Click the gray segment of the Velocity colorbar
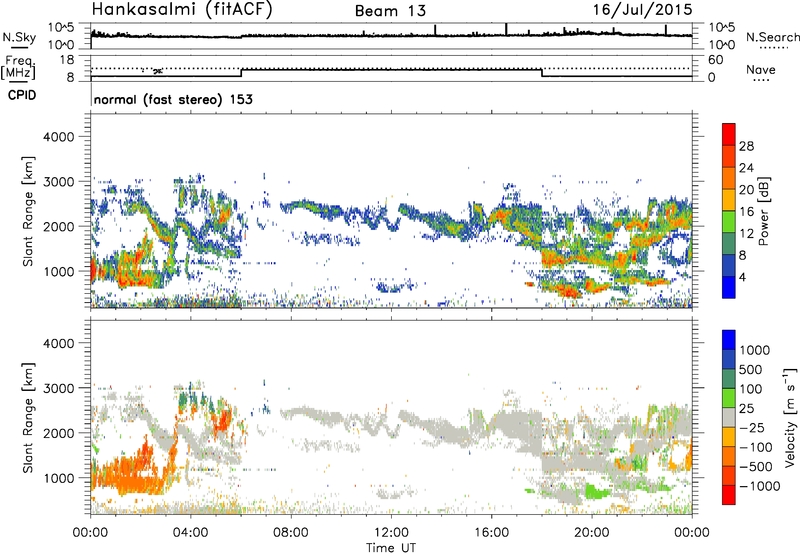Image resolution: width=800 pixels, height=554 pixels. [x=729, y=417]
